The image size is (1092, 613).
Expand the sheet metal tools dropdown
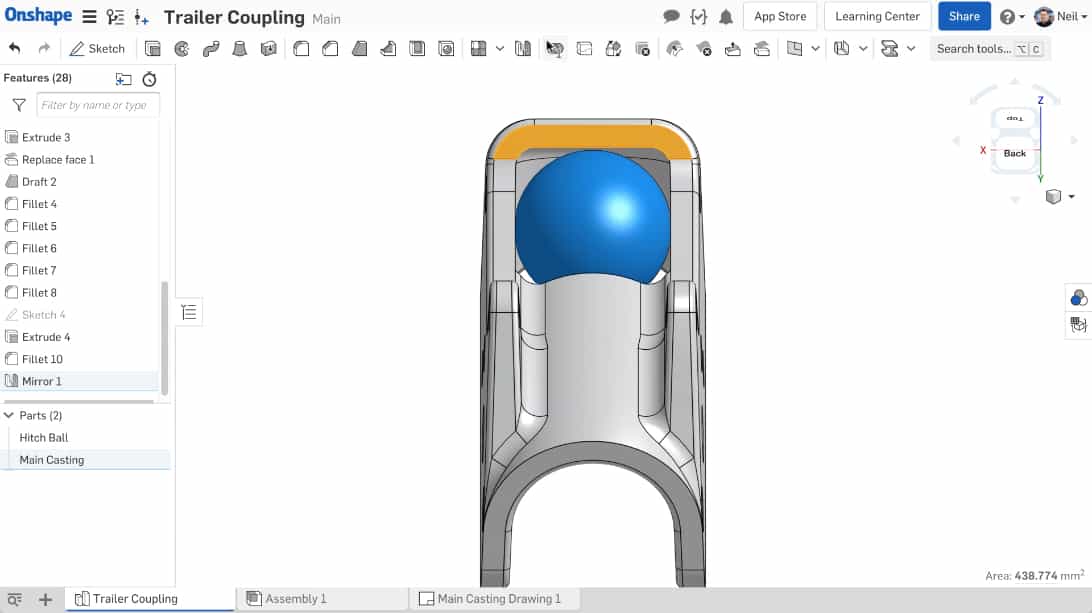tap(863, 49)
